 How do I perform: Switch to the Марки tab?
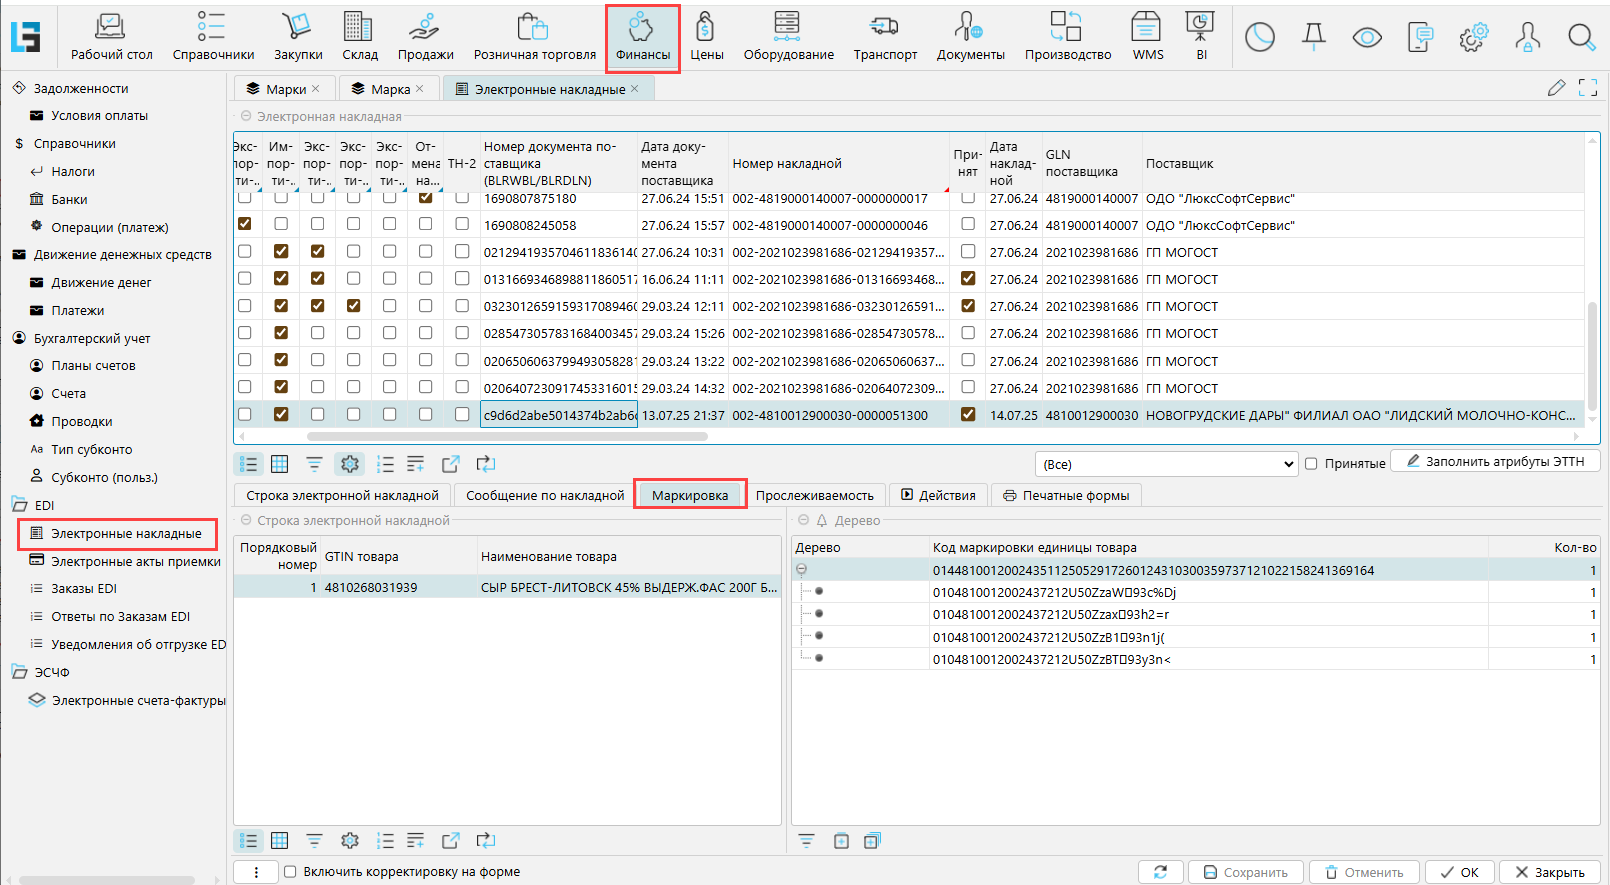click(285, 89)
